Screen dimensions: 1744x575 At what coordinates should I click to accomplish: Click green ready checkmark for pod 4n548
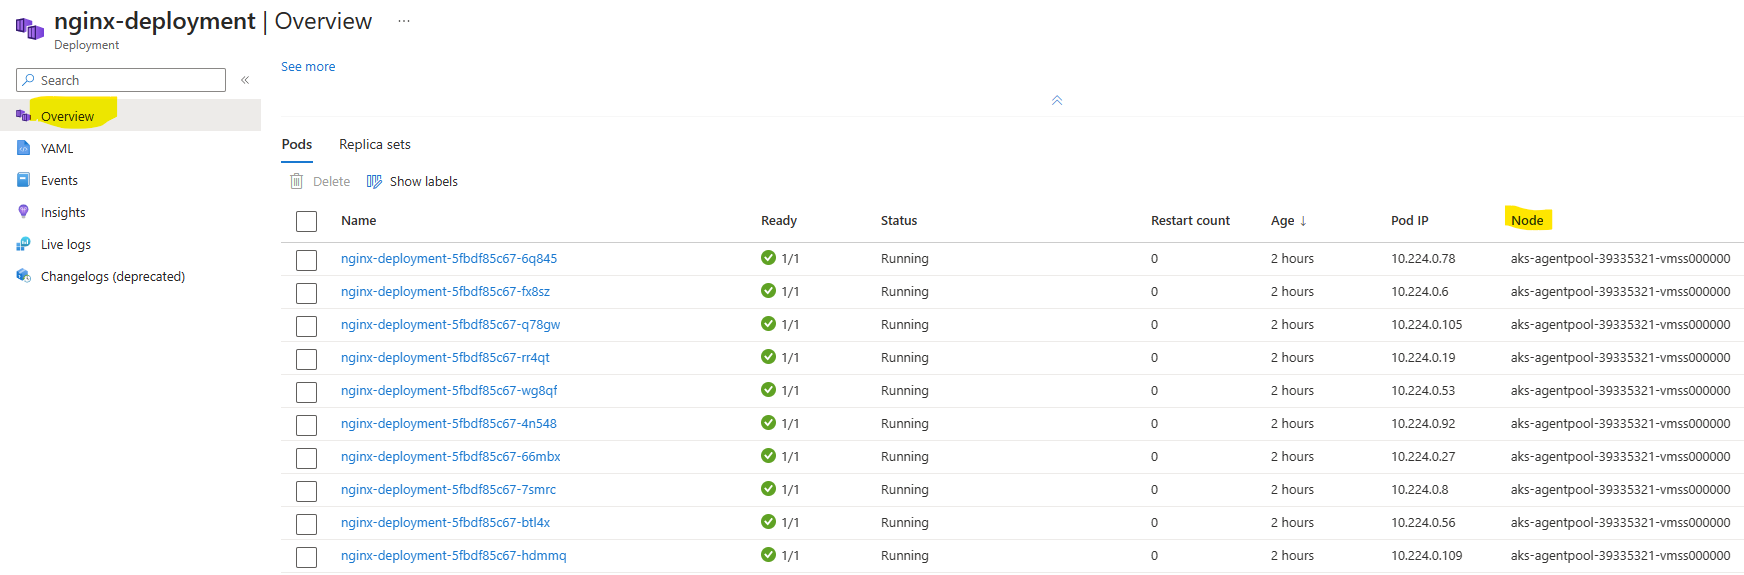click(768, 423)
